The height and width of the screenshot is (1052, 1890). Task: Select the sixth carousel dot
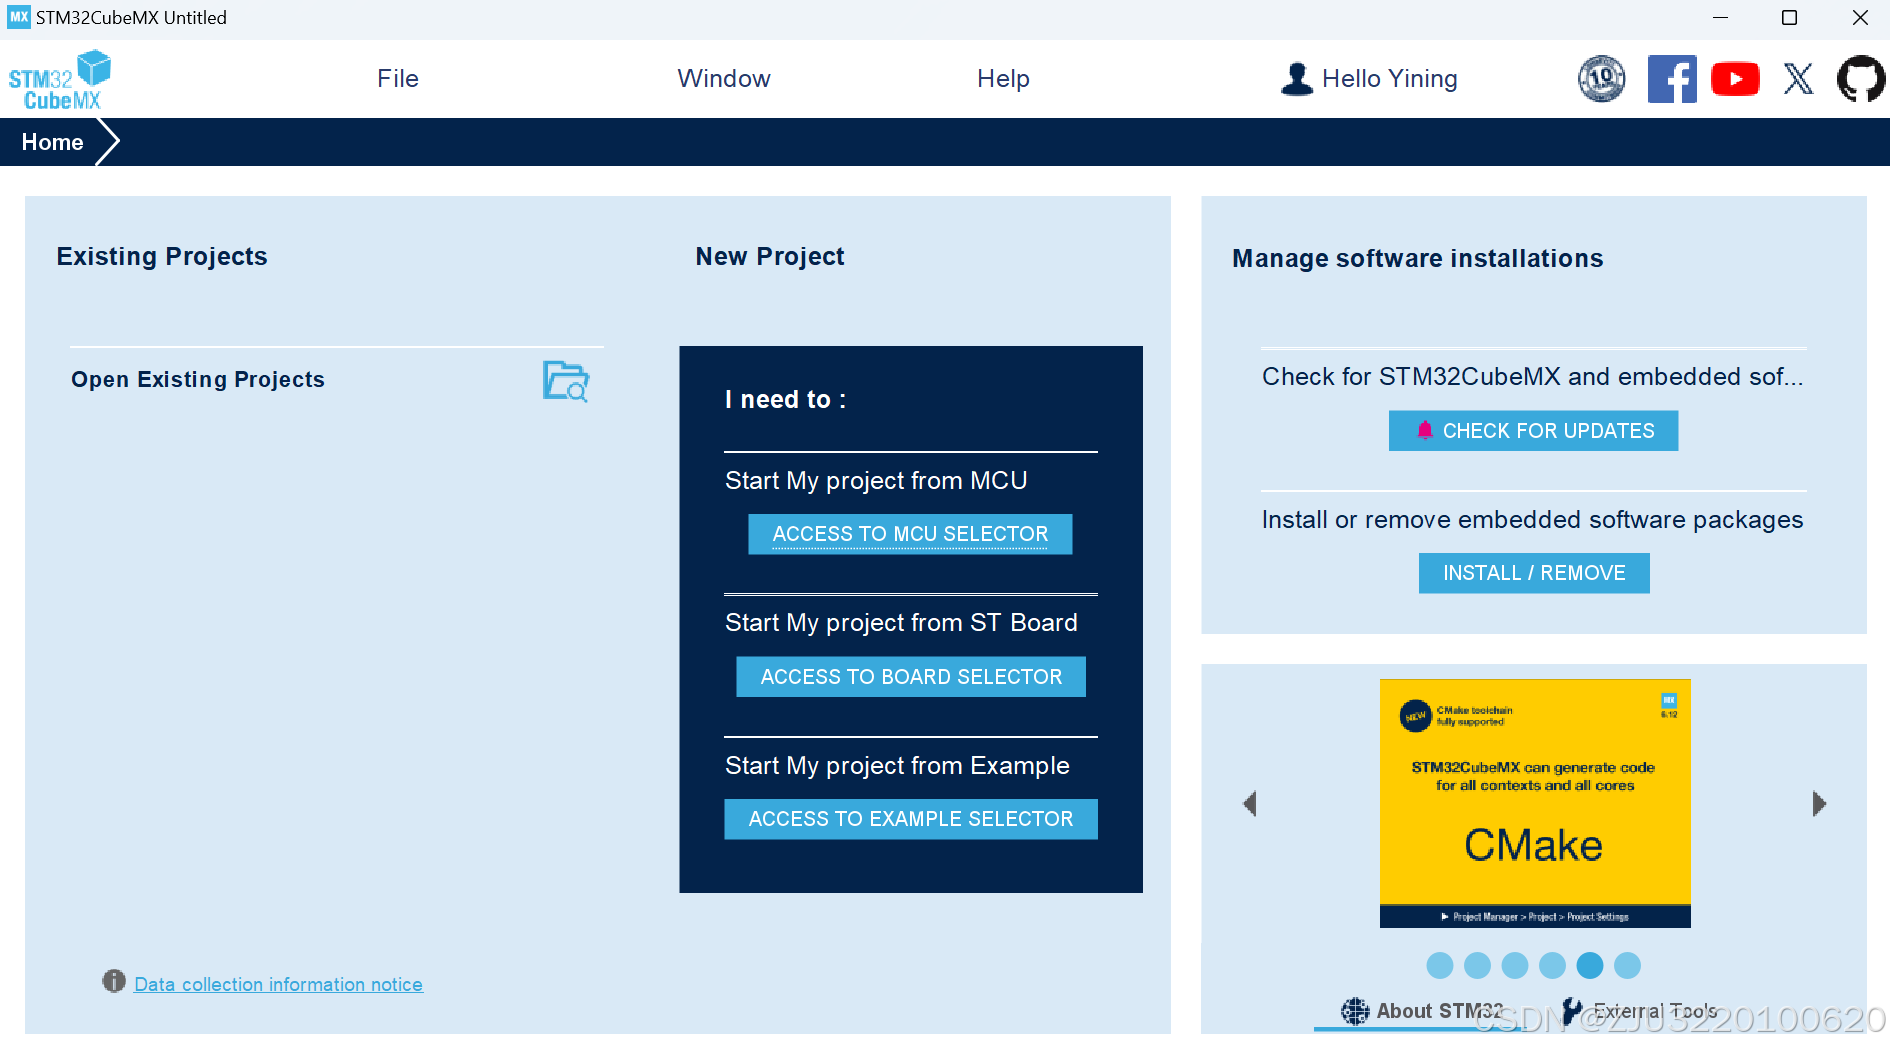(x=1627, y=965)
